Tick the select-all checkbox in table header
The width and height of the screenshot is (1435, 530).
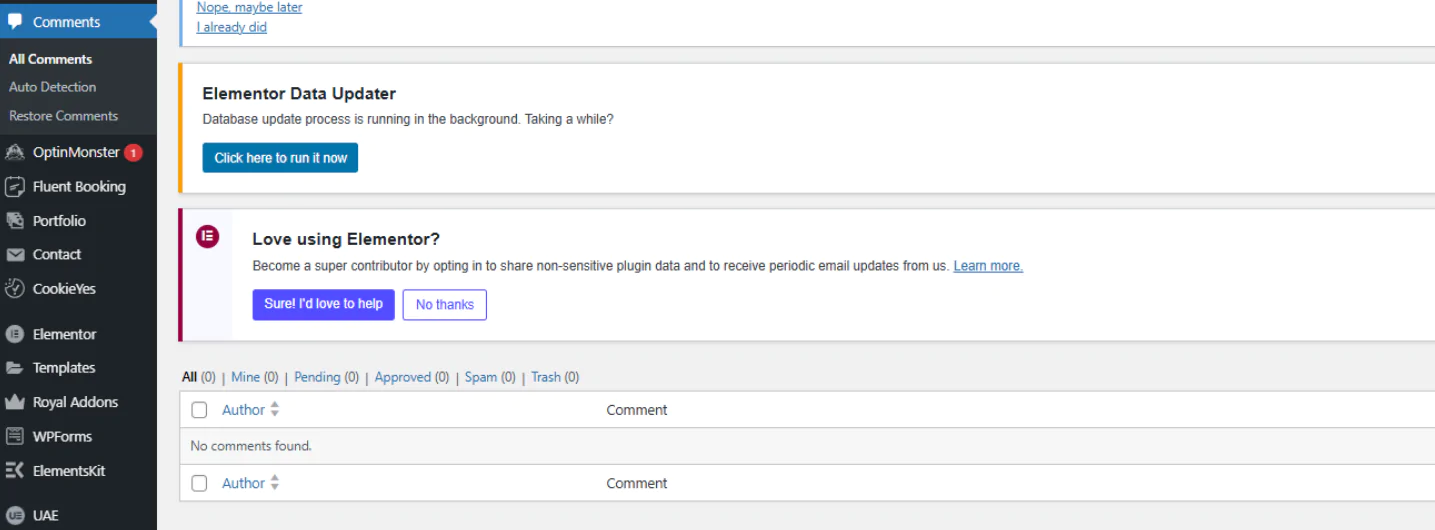click(199, 410)
